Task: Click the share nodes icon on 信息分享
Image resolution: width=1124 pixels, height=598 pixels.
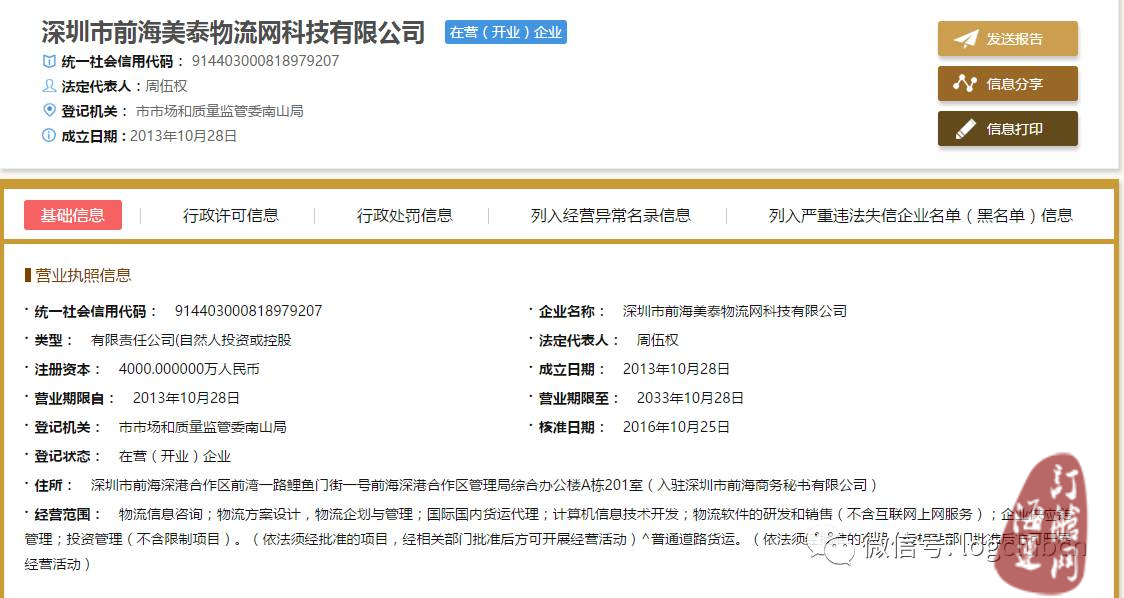Action: [965, 84]
